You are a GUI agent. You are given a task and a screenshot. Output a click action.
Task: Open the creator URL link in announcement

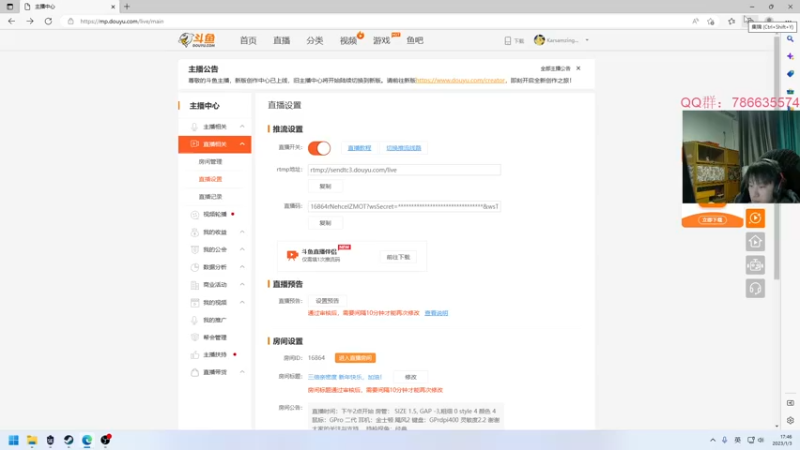coord(460,81)
